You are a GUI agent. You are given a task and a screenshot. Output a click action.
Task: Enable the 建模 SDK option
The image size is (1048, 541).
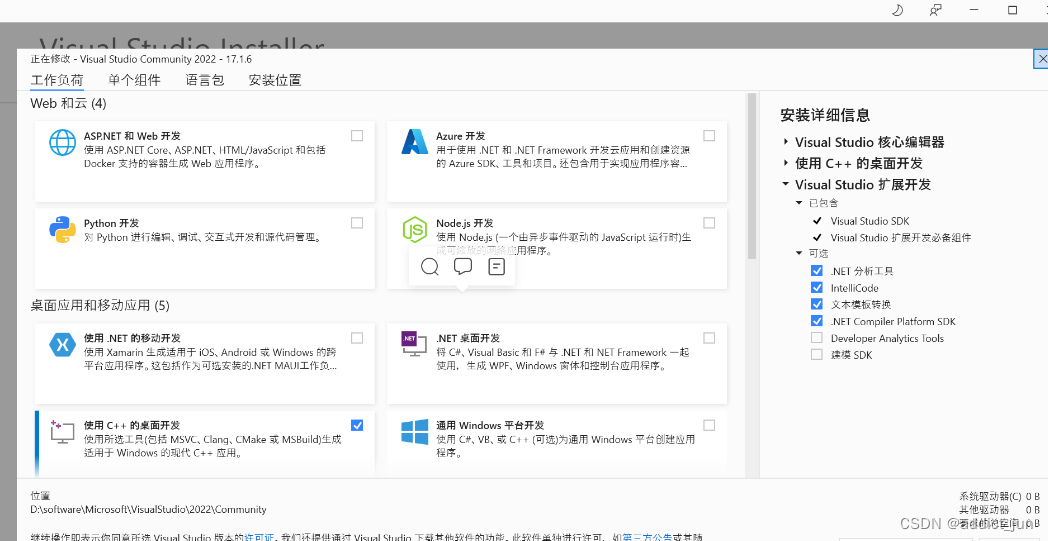817,354
